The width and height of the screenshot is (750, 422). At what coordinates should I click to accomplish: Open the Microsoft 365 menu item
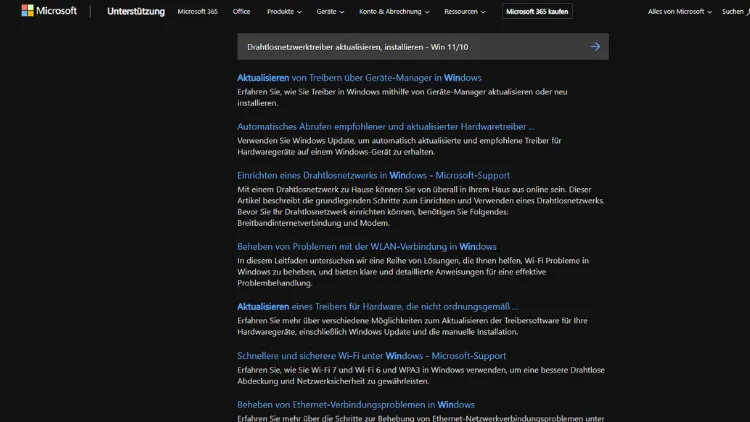pos(198,11)
